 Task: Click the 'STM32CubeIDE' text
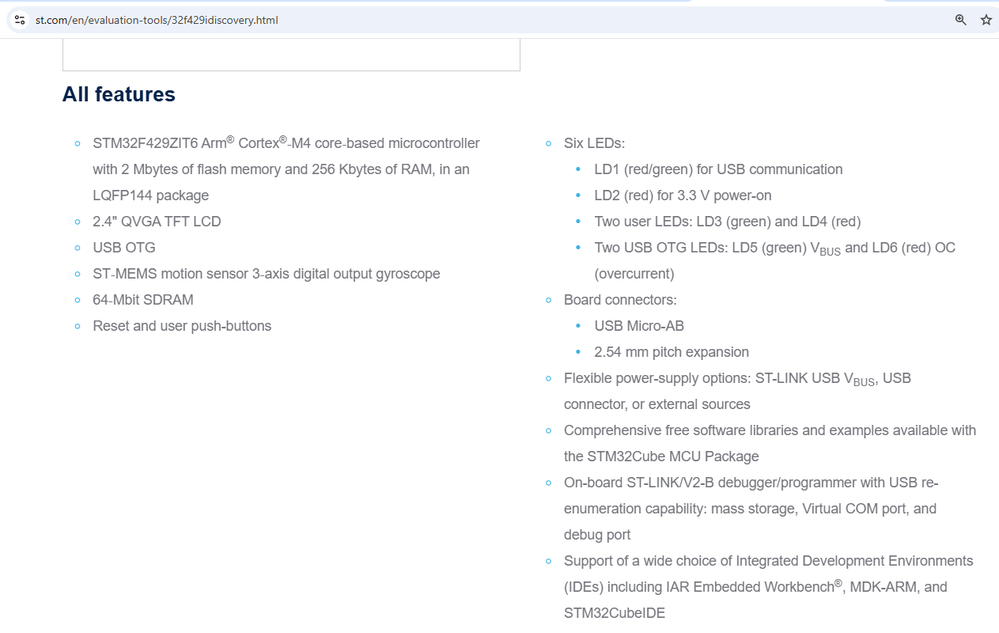pyautogui.click(x=614, y=613)
